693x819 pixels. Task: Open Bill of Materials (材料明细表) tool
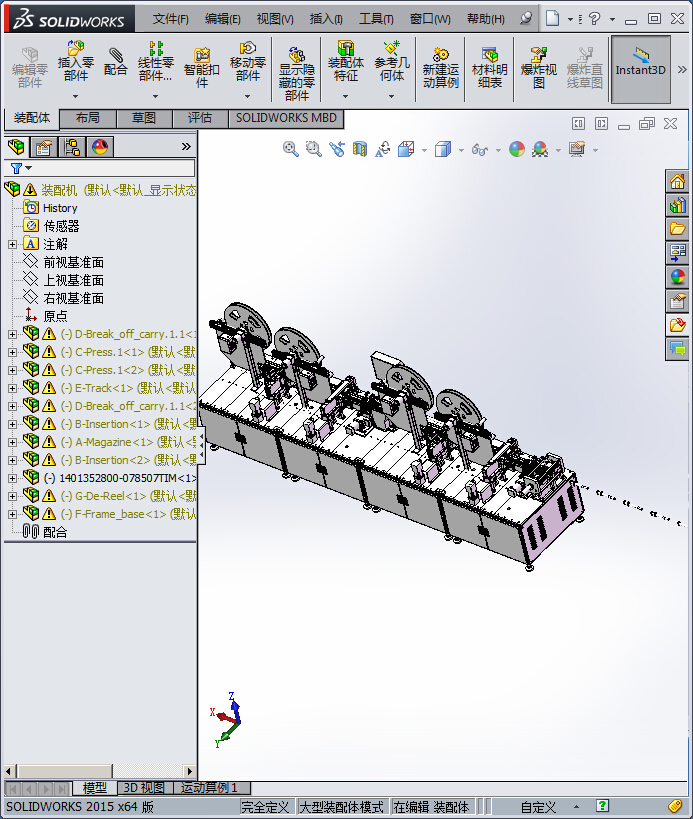point(489,67)
